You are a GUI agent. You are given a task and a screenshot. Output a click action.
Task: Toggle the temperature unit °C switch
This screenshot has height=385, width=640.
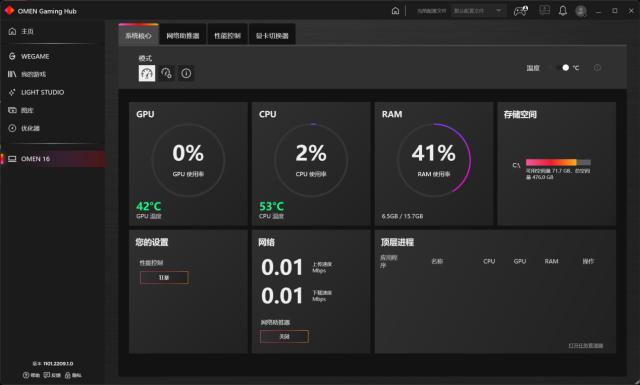click(562, 68)
